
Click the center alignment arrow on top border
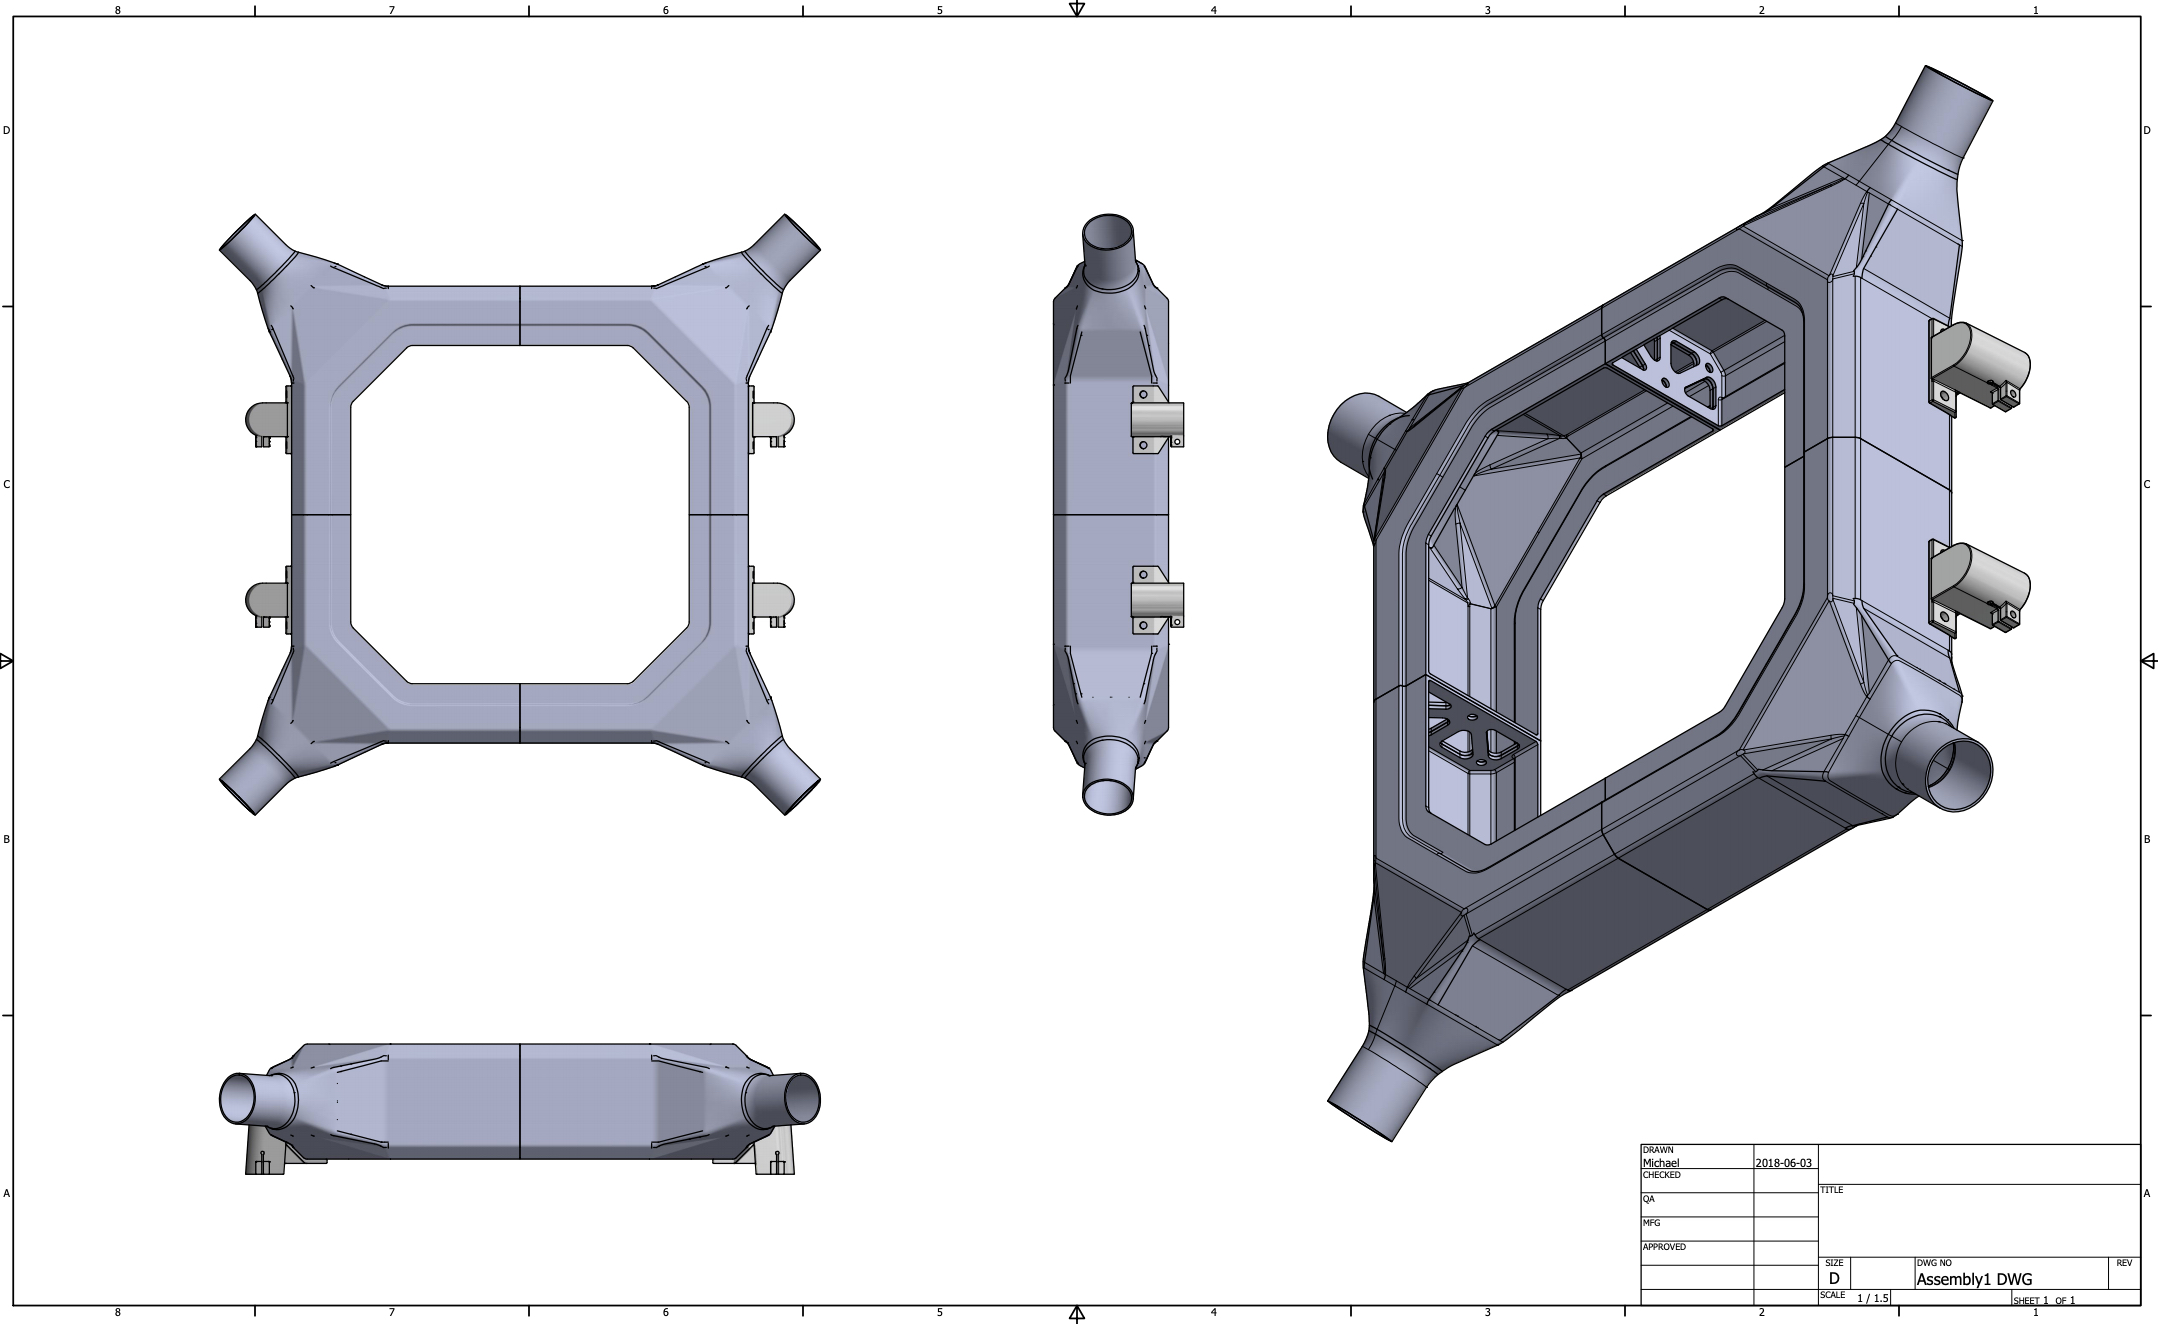coord(1076,10)
